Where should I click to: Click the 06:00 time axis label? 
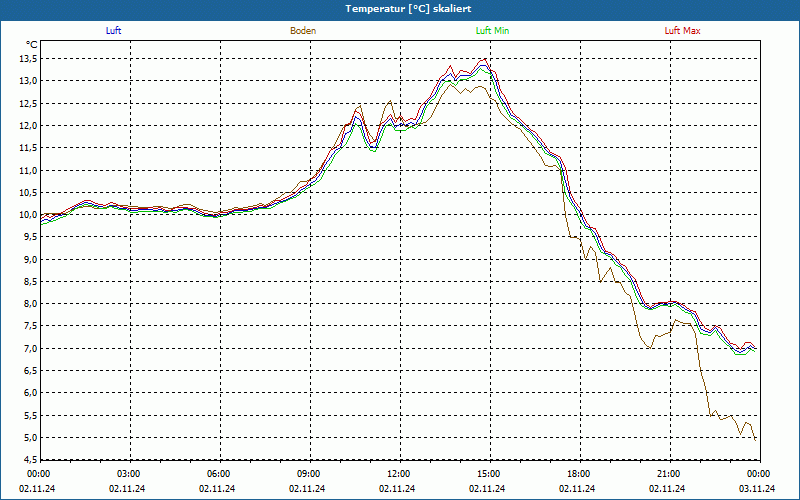coord(218,474)
